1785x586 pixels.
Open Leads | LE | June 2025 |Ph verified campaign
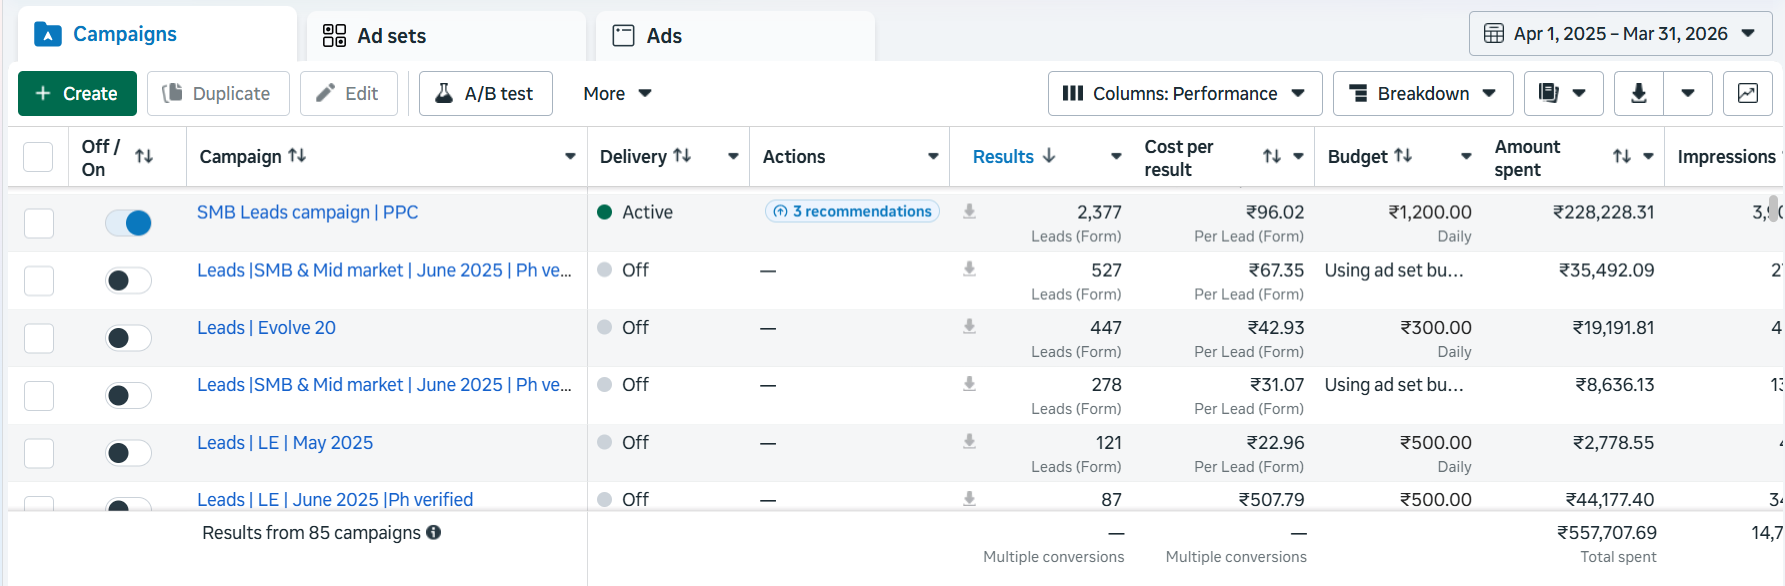[x=335, y=499]
